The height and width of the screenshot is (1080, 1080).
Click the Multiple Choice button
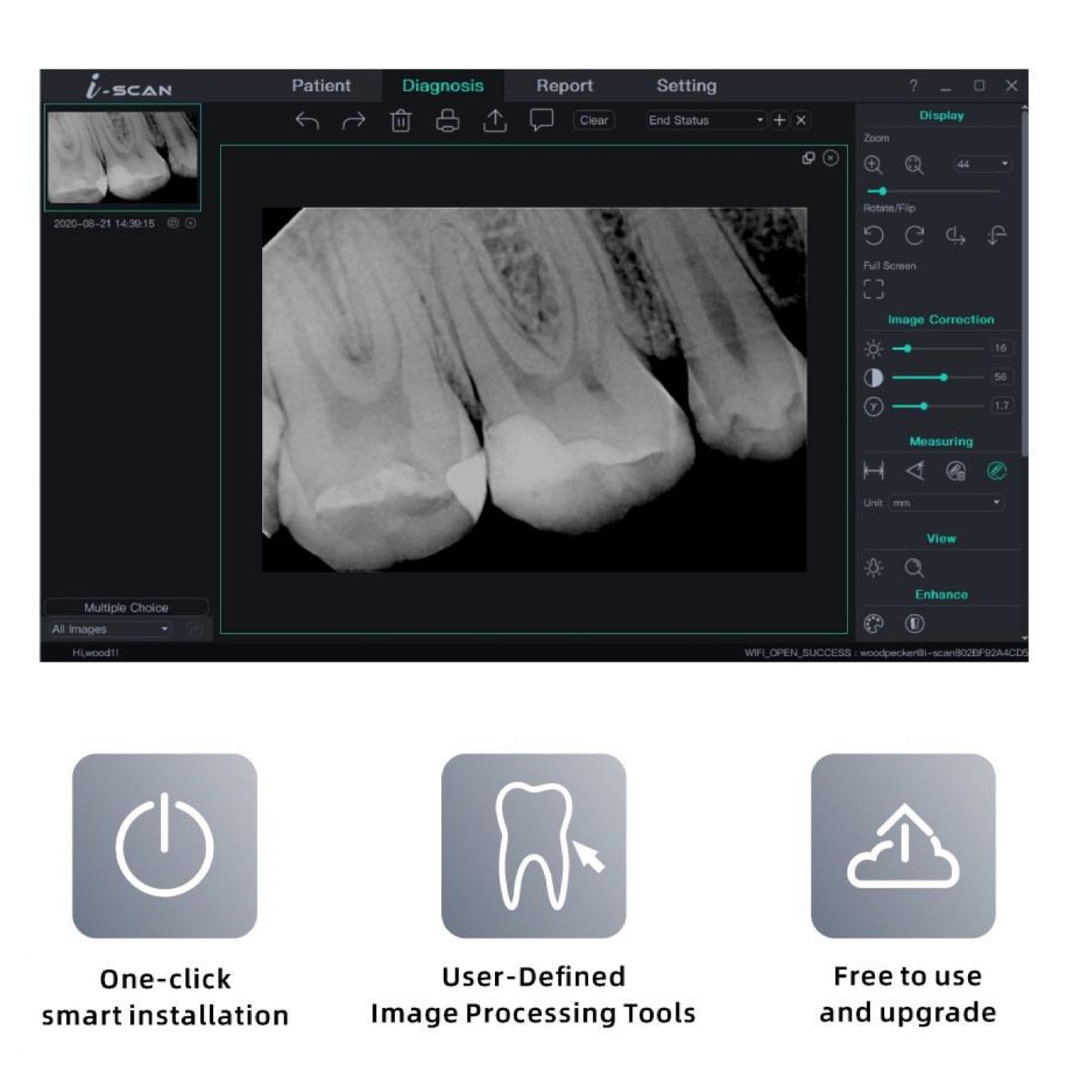(x=126, y=607)
